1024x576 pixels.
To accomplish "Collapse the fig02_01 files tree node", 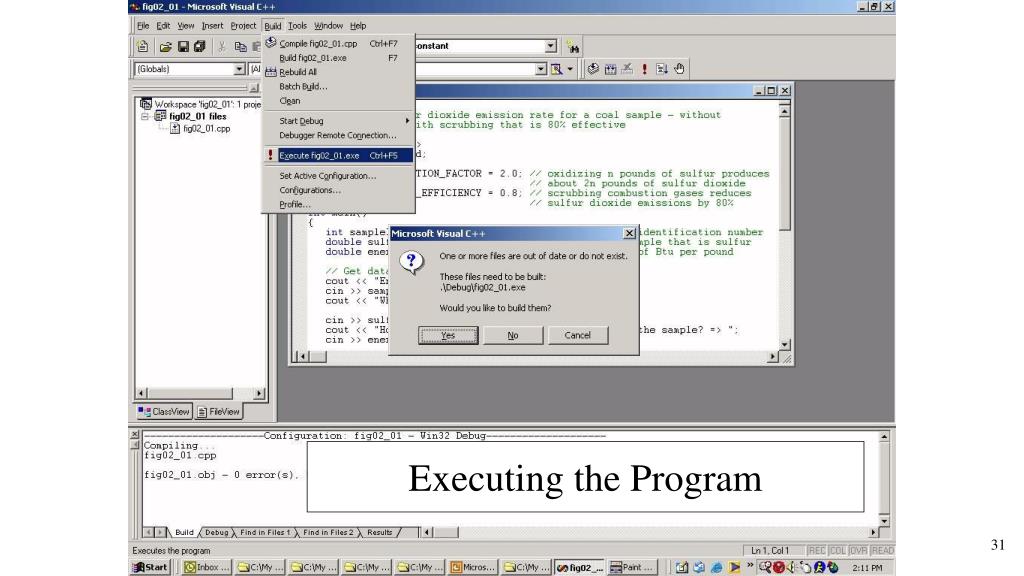I will 144,116.
